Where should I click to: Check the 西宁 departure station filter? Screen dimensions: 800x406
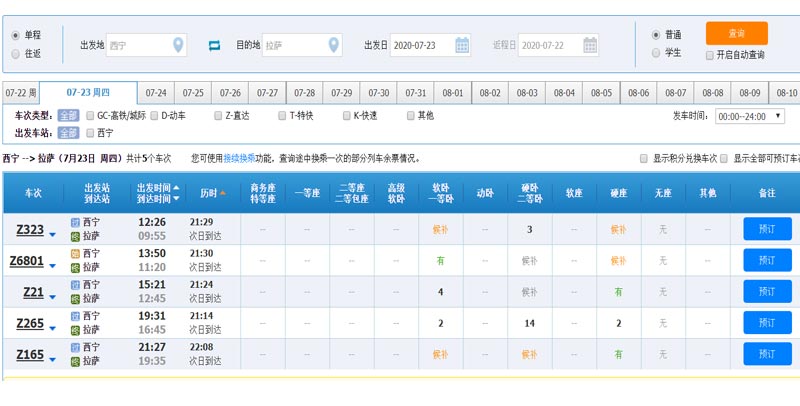tap(90, 133)
